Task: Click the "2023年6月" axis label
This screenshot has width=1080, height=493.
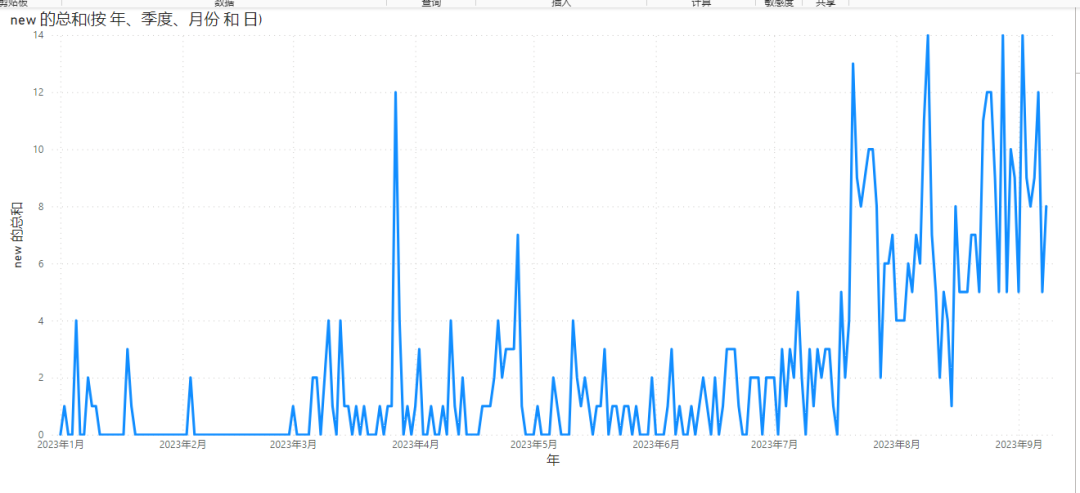Action: tap(656, 445)
